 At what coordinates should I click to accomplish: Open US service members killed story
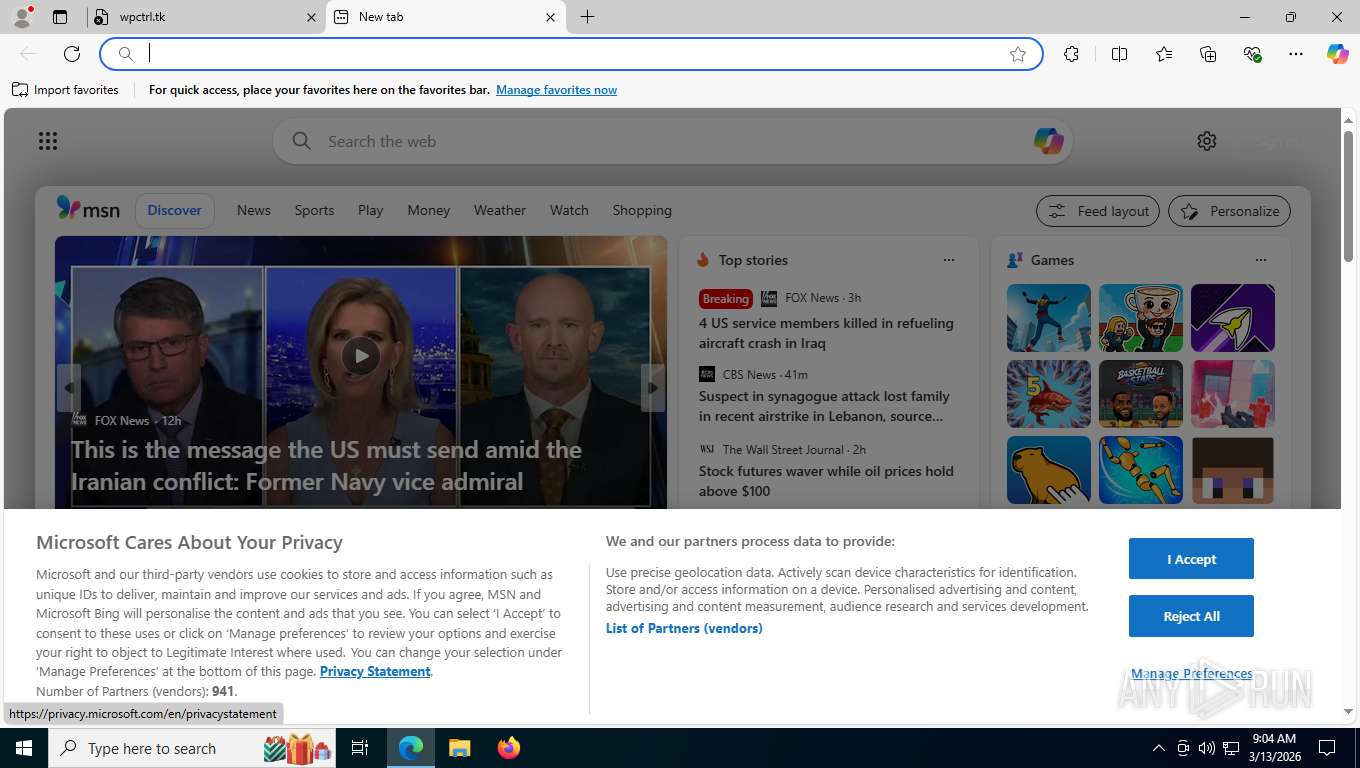pyautogui.click(x=826, y=333)
